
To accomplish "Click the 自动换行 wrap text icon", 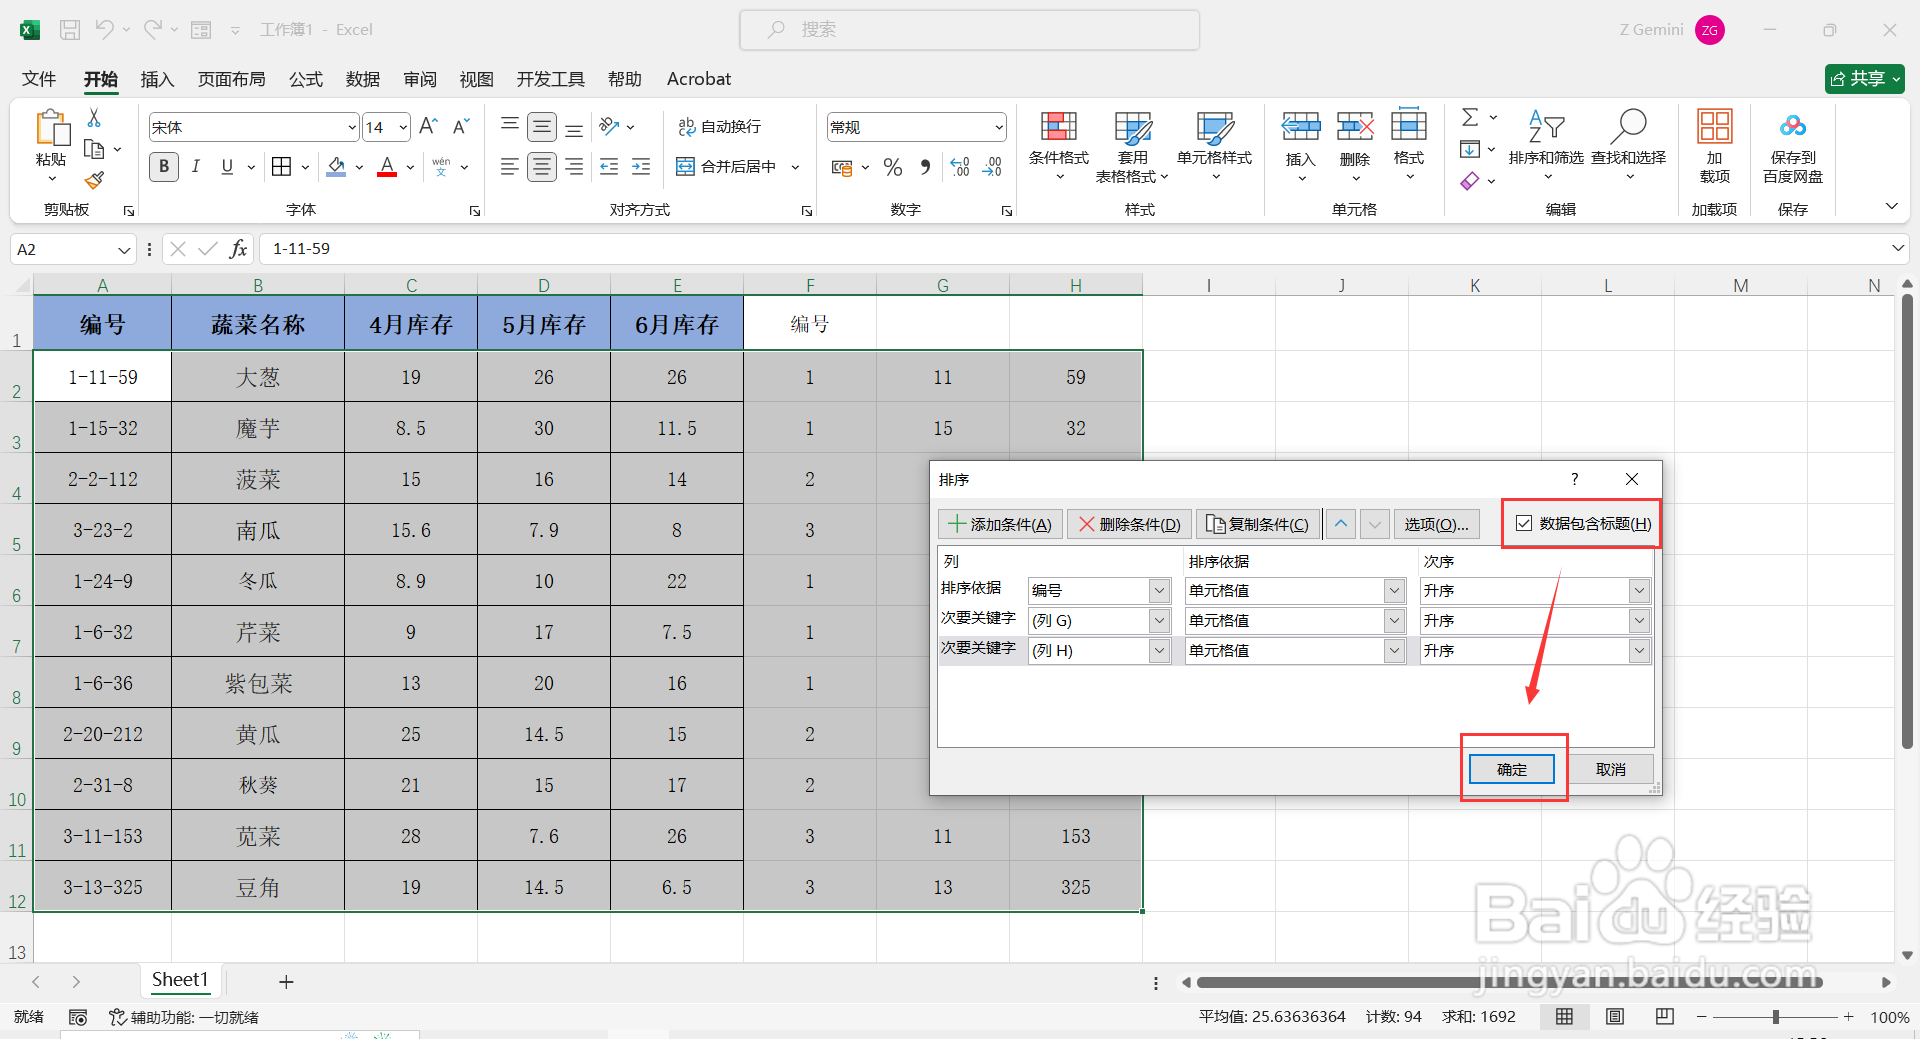I will click(x=722, y=126).
